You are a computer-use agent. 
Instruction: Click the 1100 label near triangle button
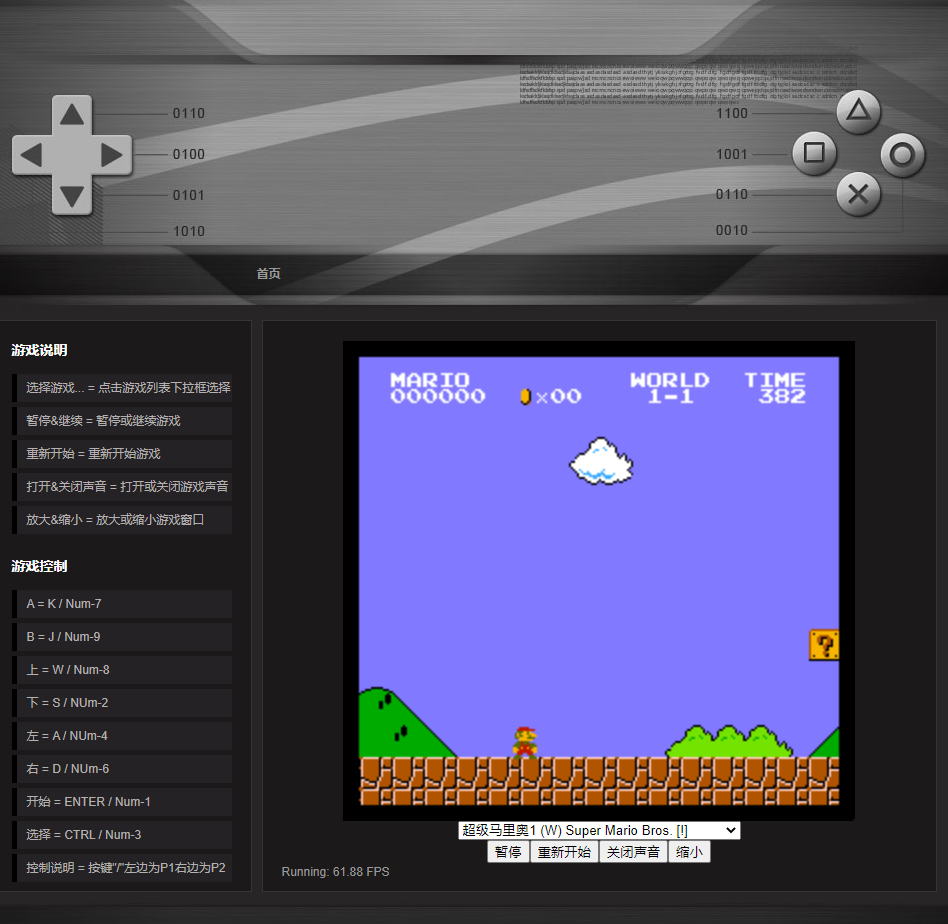732,113
